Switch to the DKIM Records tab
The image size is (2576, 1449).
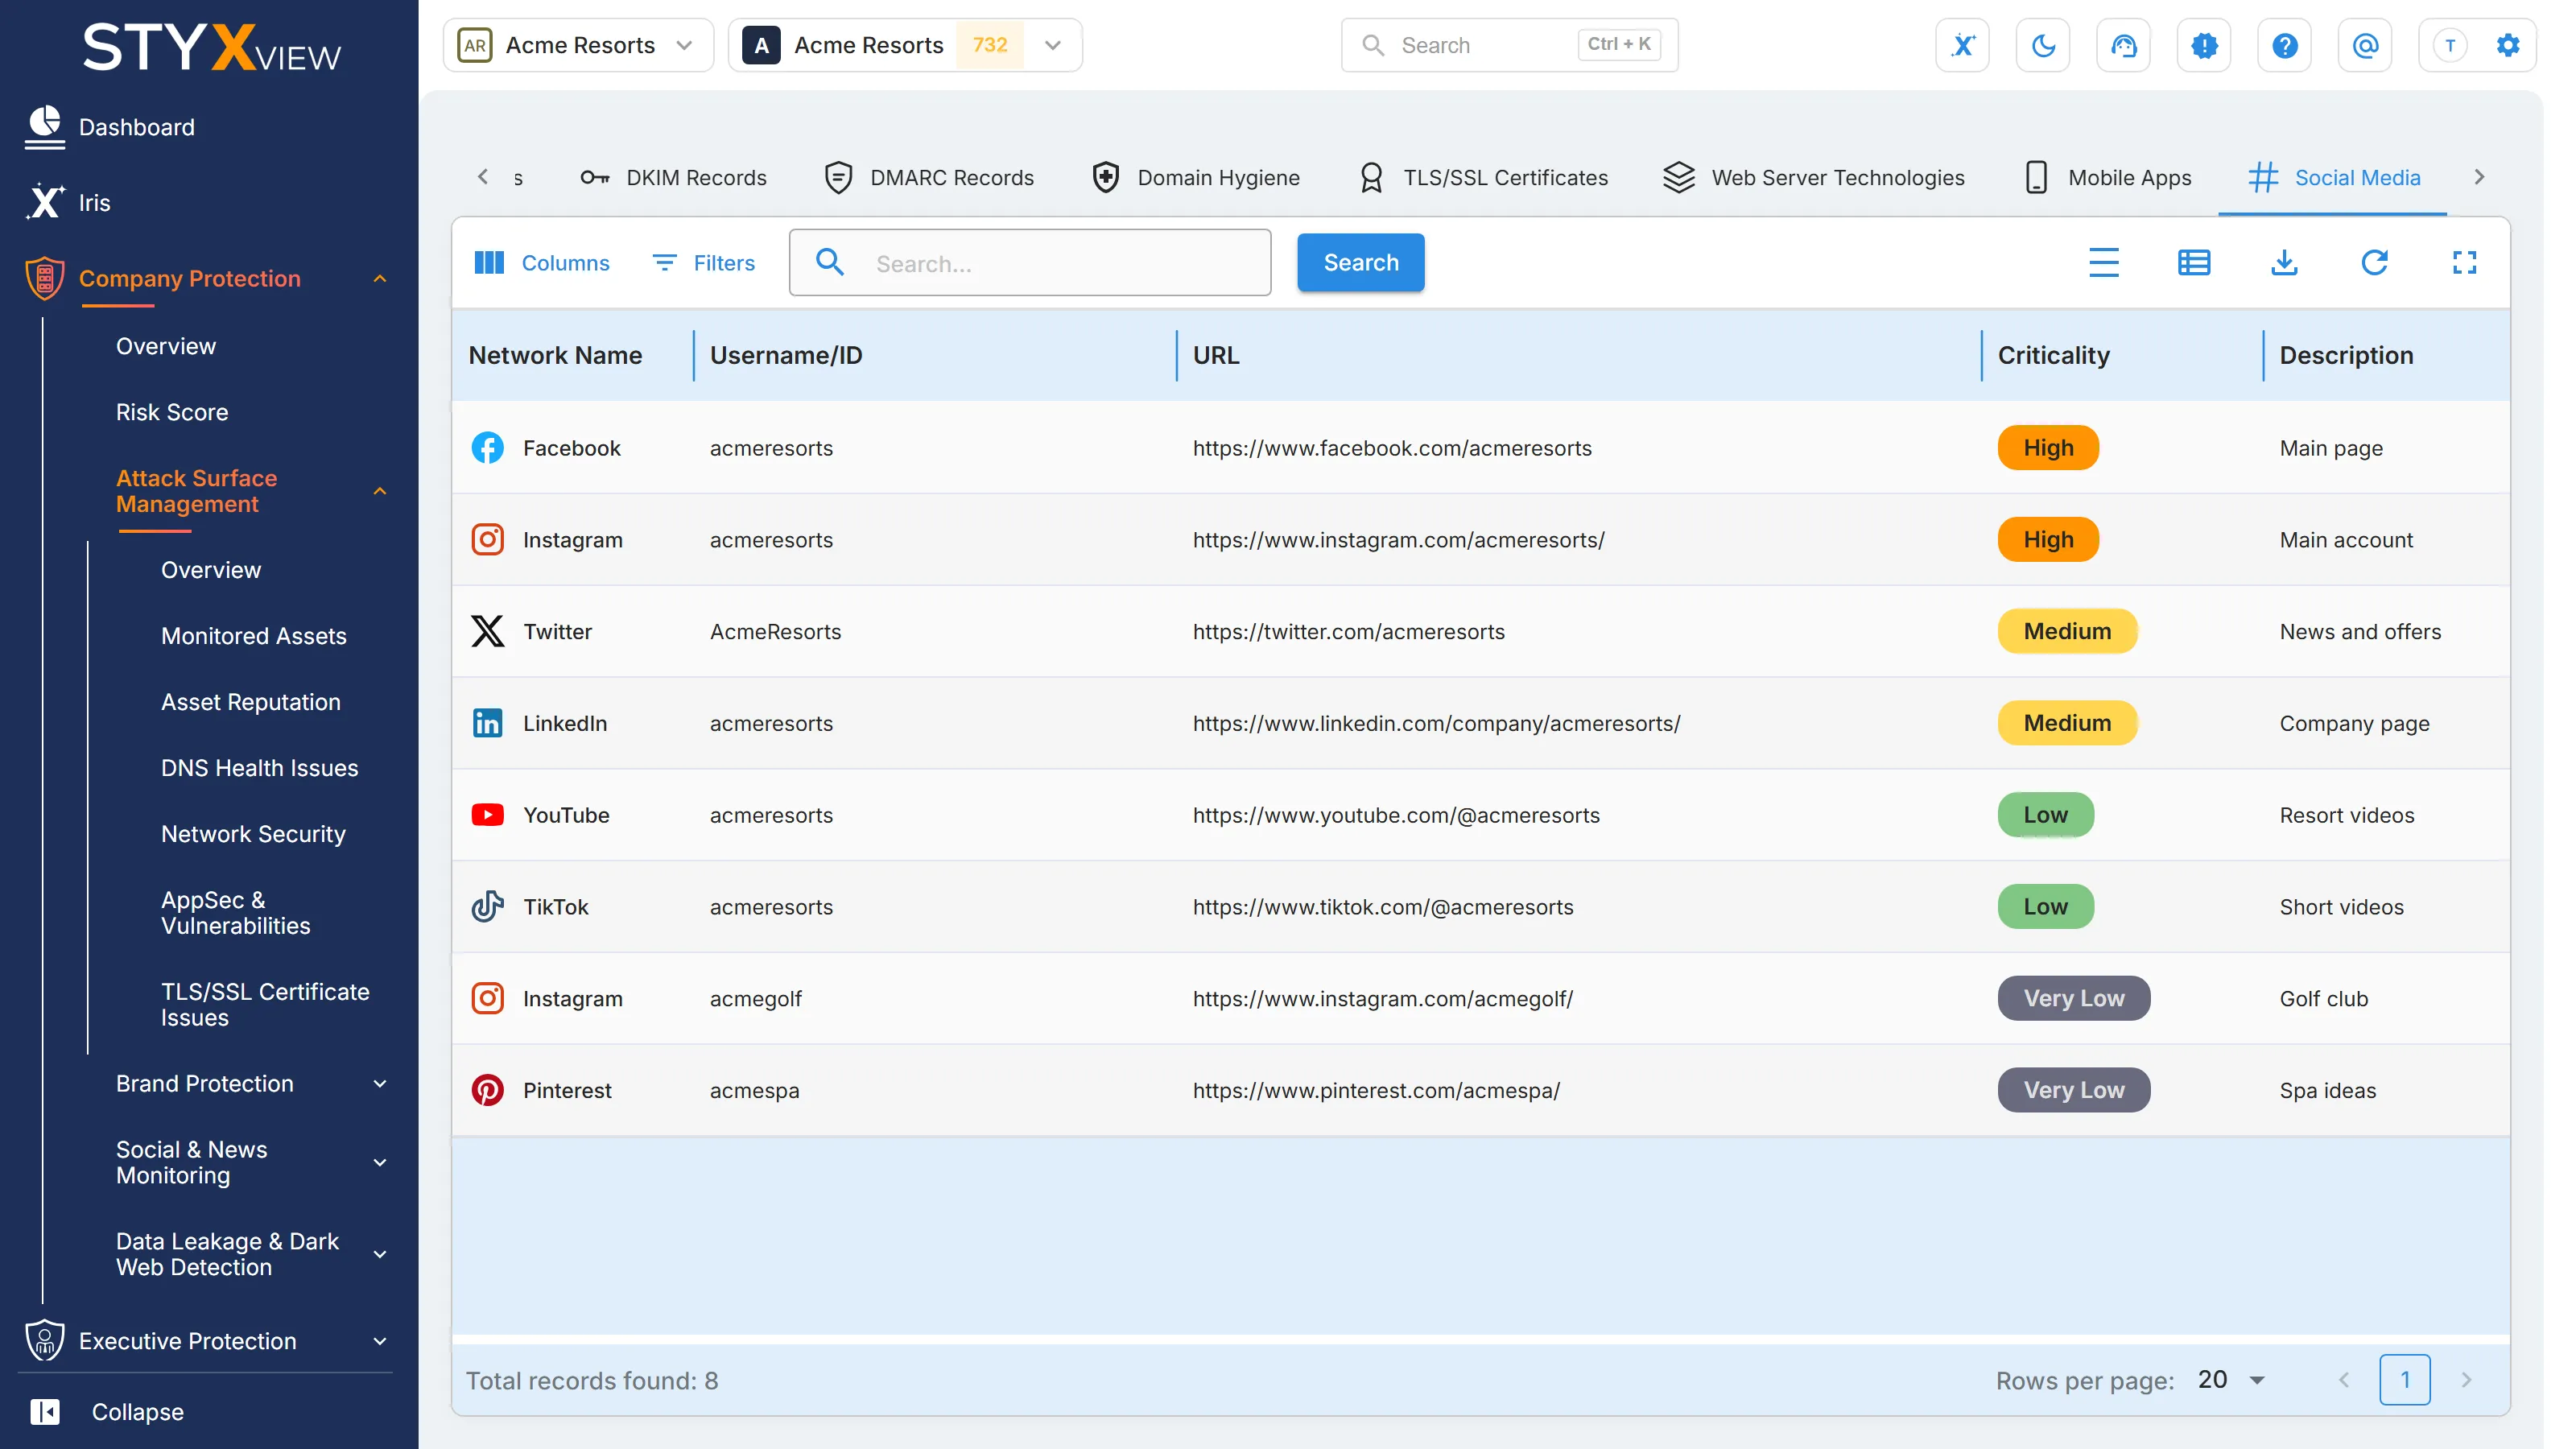(673, 177)
